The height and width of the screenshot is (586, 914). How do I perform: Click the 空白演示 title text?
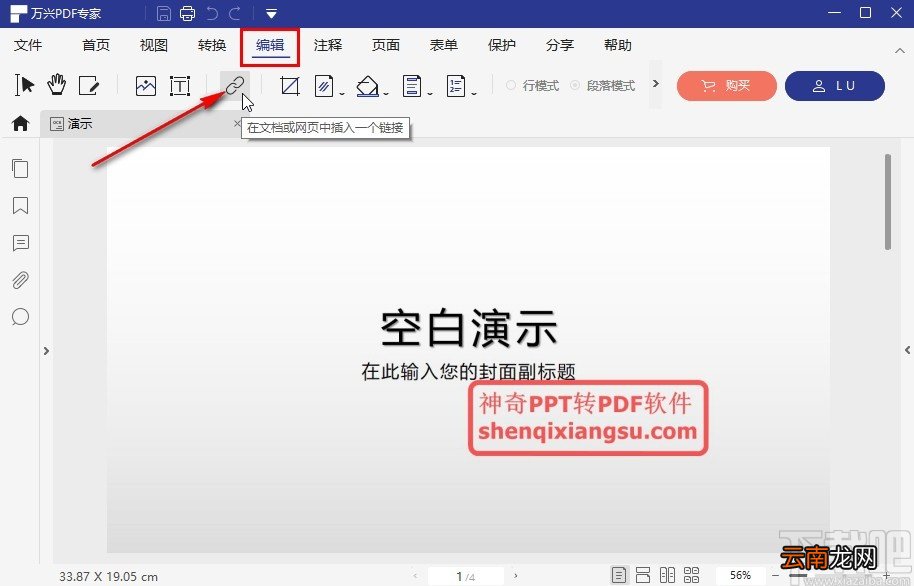point(469,328)
